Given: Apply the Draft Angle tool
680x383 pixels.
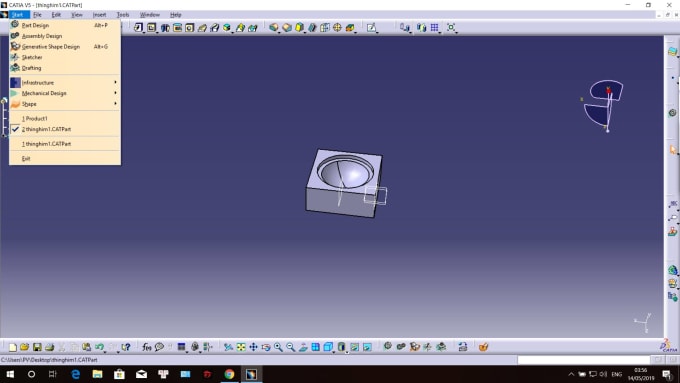Looking at the screenshot, I should point(299,27).
